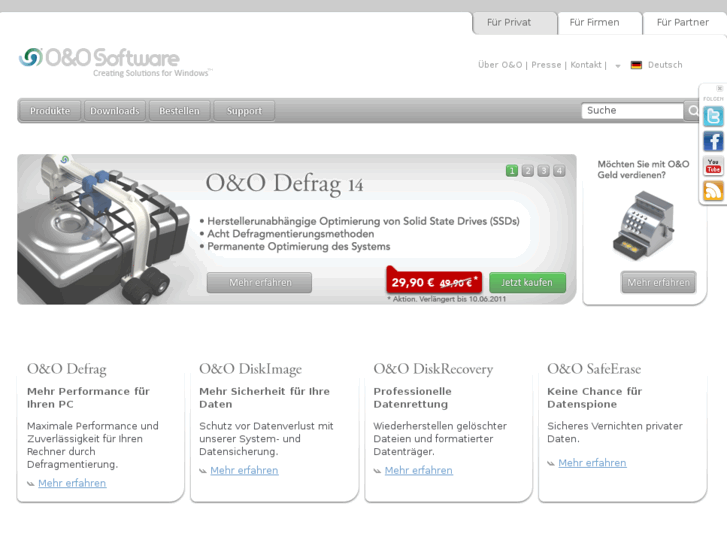The width and height of the screenshot is (727, 545).
Task: Open the language dropdown arrow
Action: (x=618, y=66)
